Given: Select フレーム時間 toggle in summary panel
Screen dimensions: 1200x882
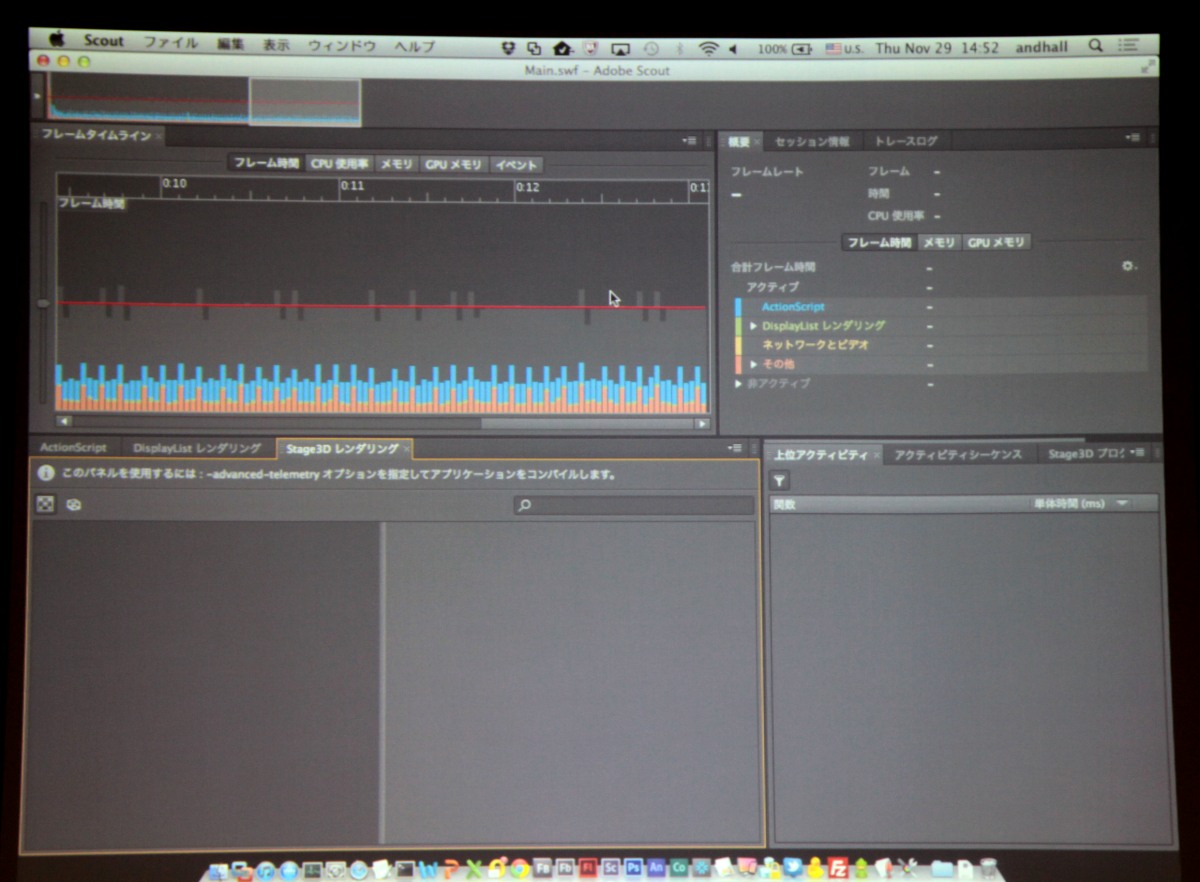Looking at the screenshot, I should click(x=879, y=242).
